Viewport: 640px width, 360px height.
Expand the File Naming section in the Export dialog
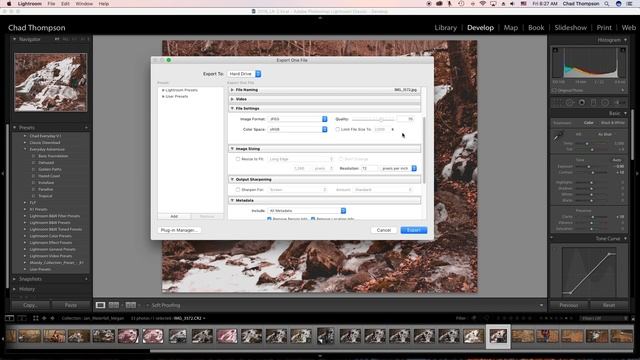click(x=232, y=90)
